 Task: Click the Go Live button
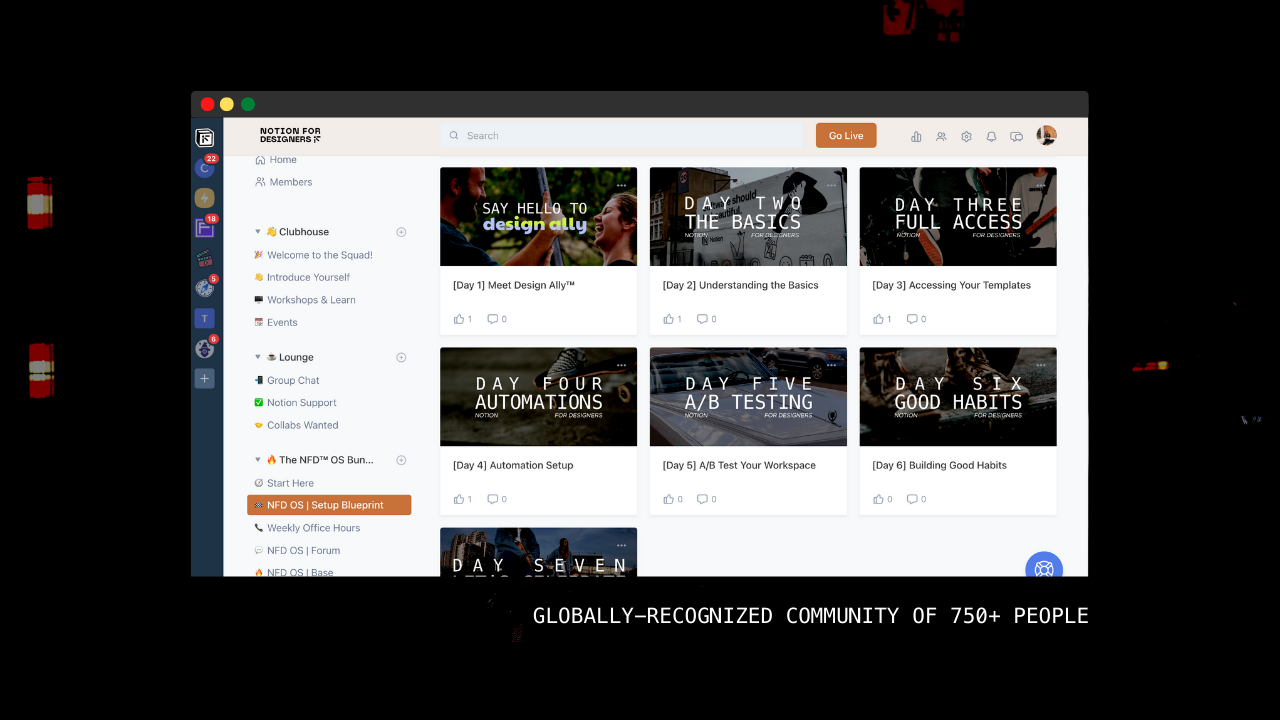pyautogui.click(x=846, y=135)
